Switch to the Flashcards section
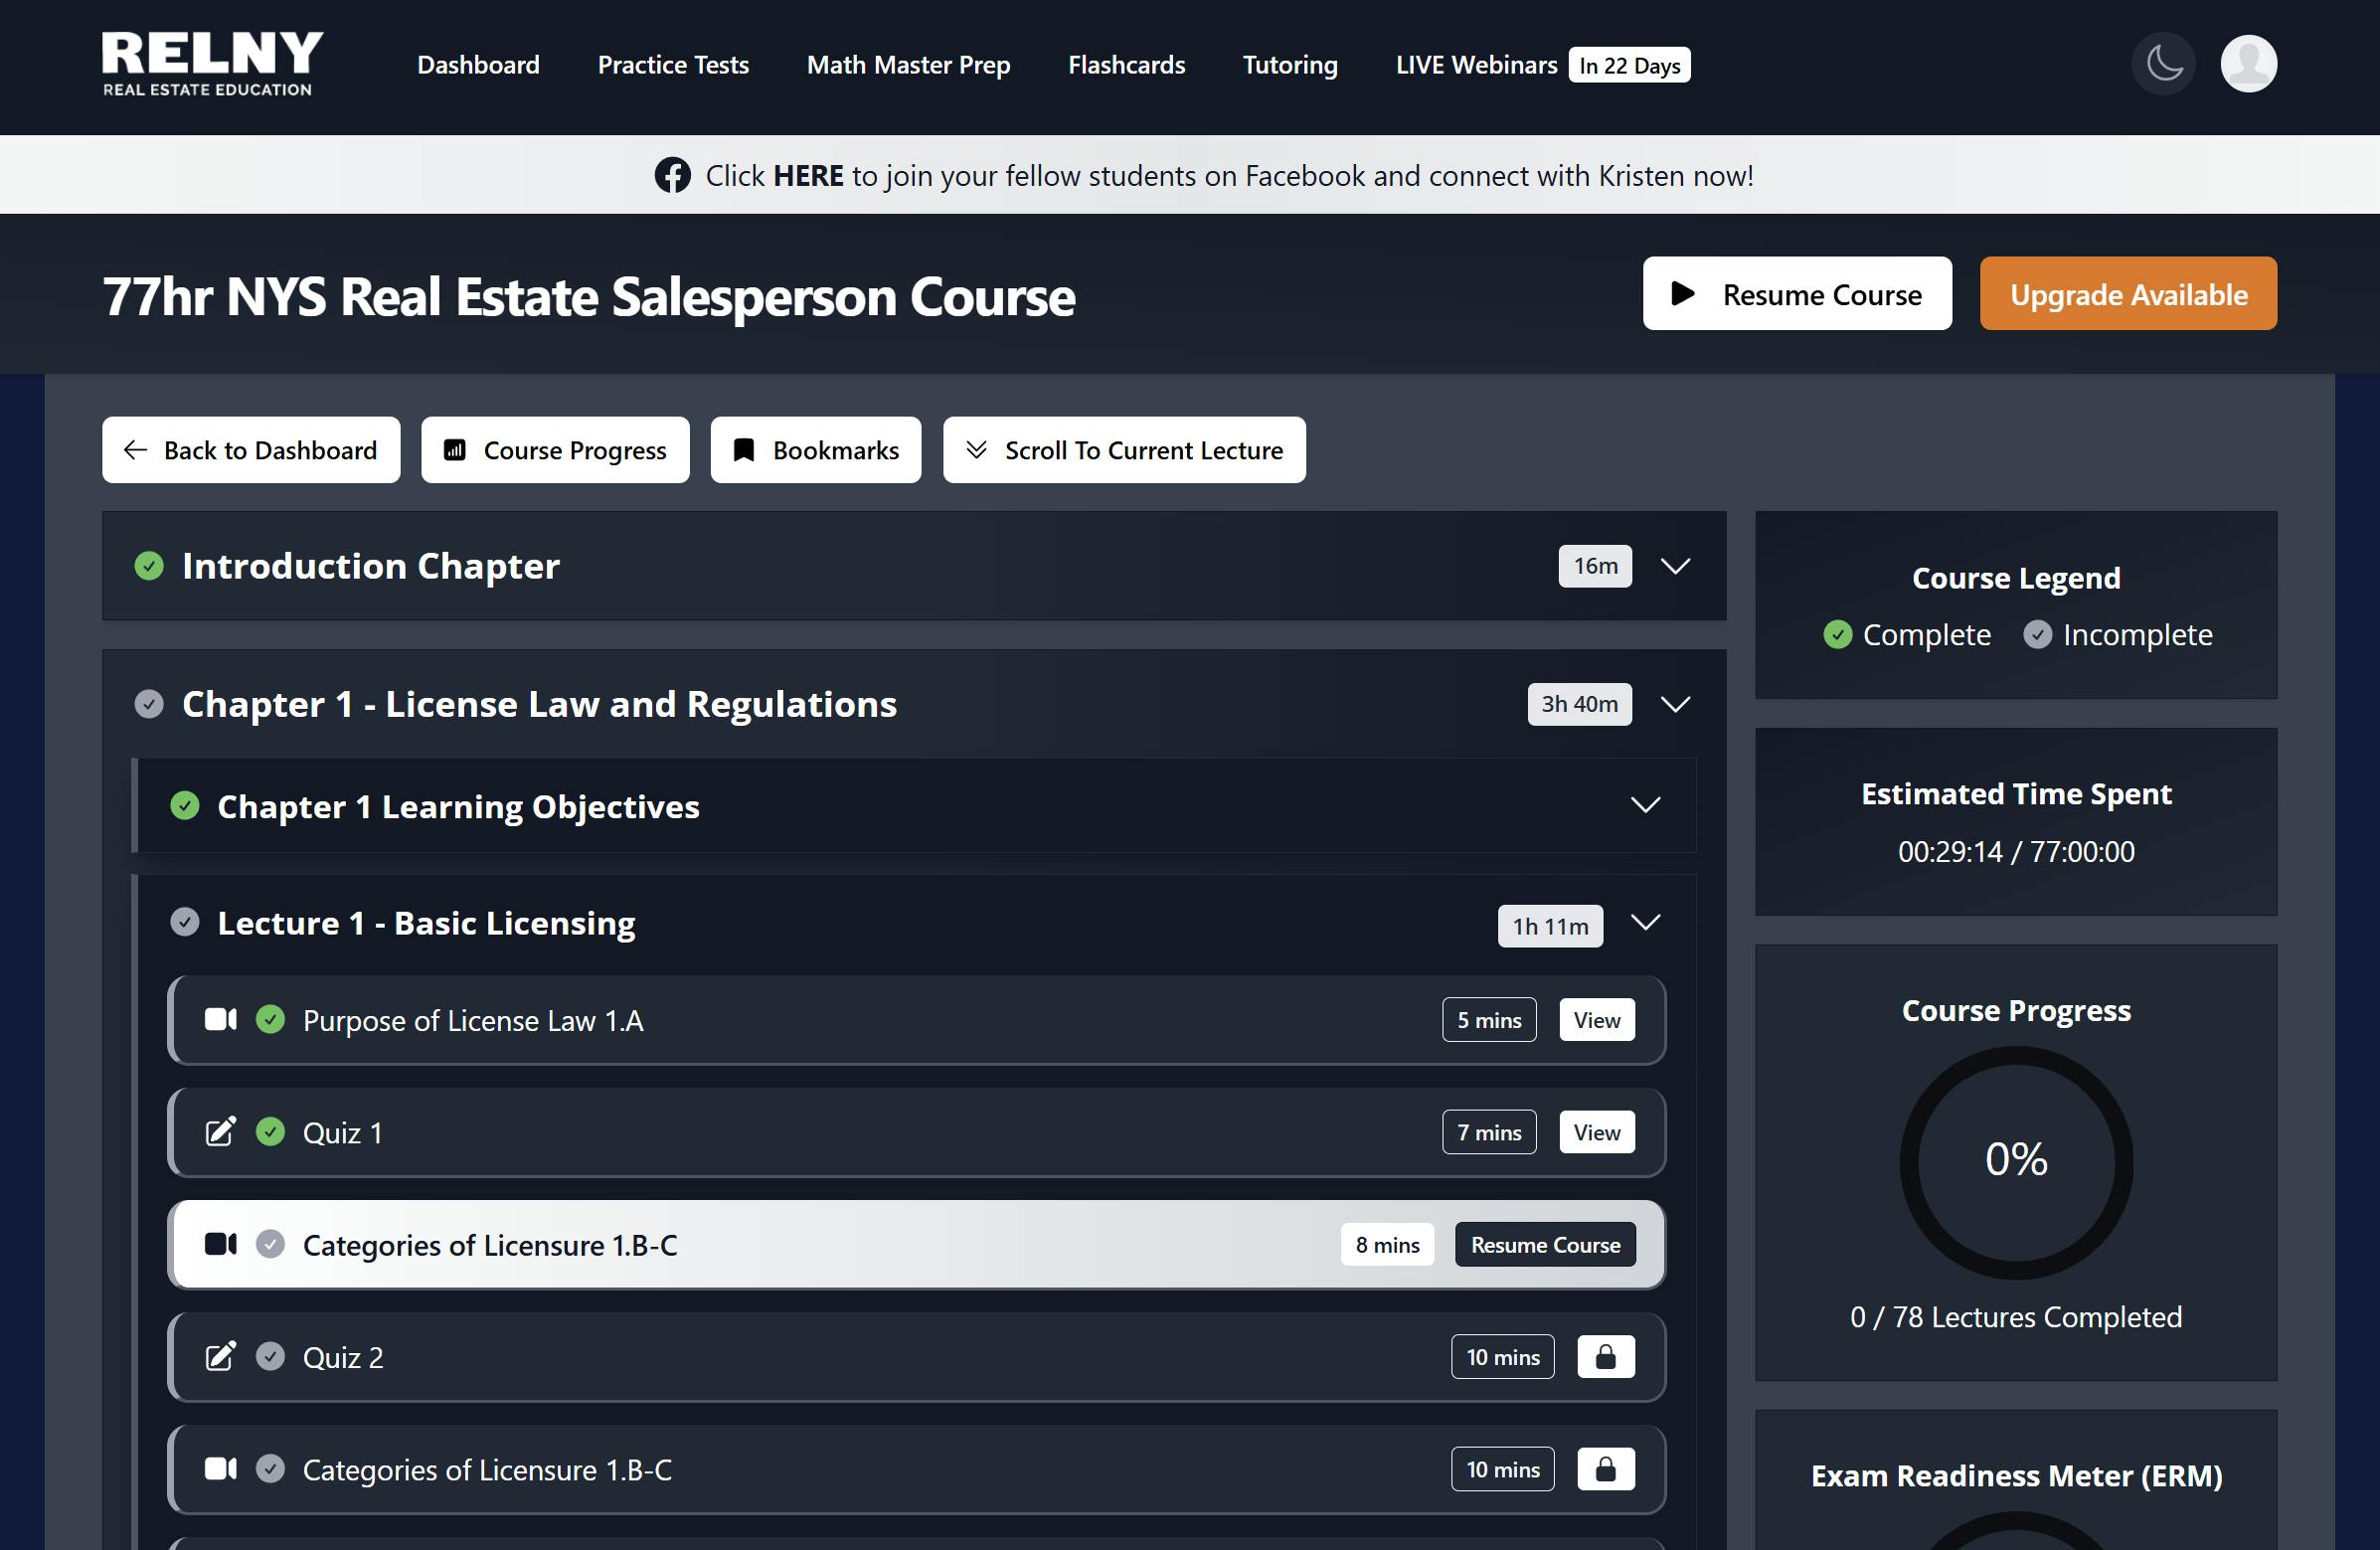 coord(1126,64)
